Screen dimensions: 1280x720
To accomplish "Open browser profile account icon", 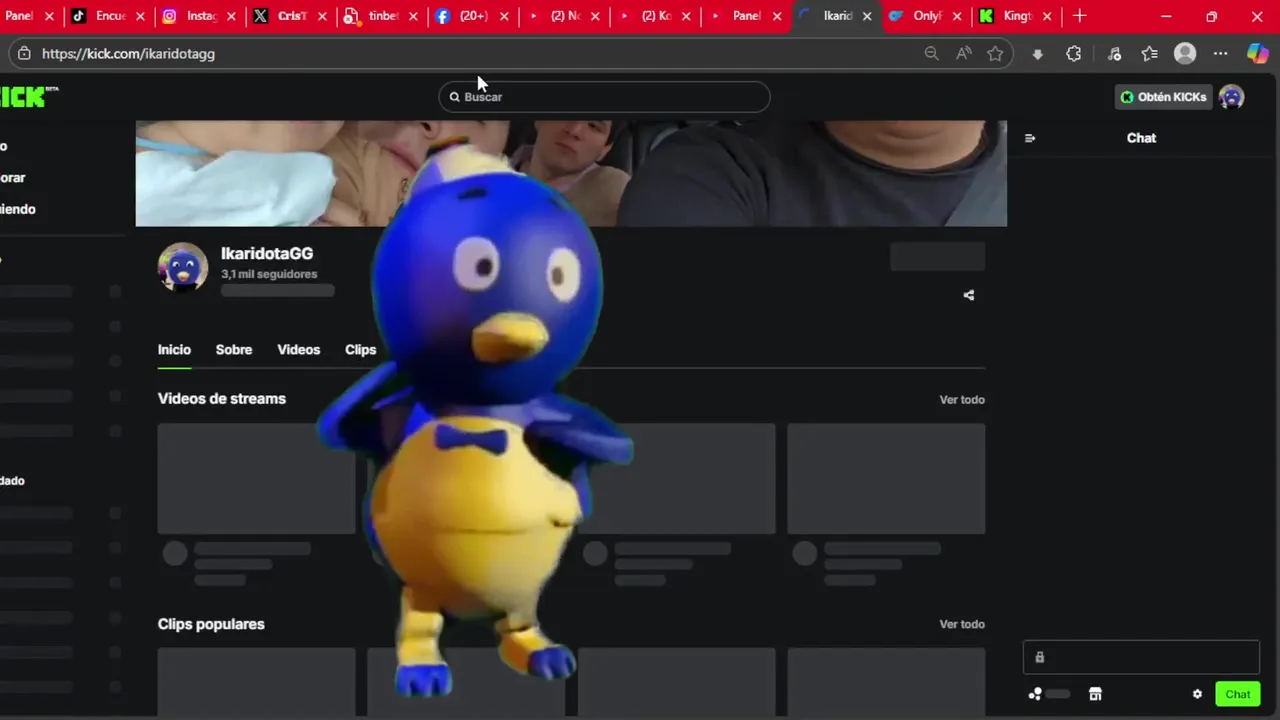I will 1185,54.
